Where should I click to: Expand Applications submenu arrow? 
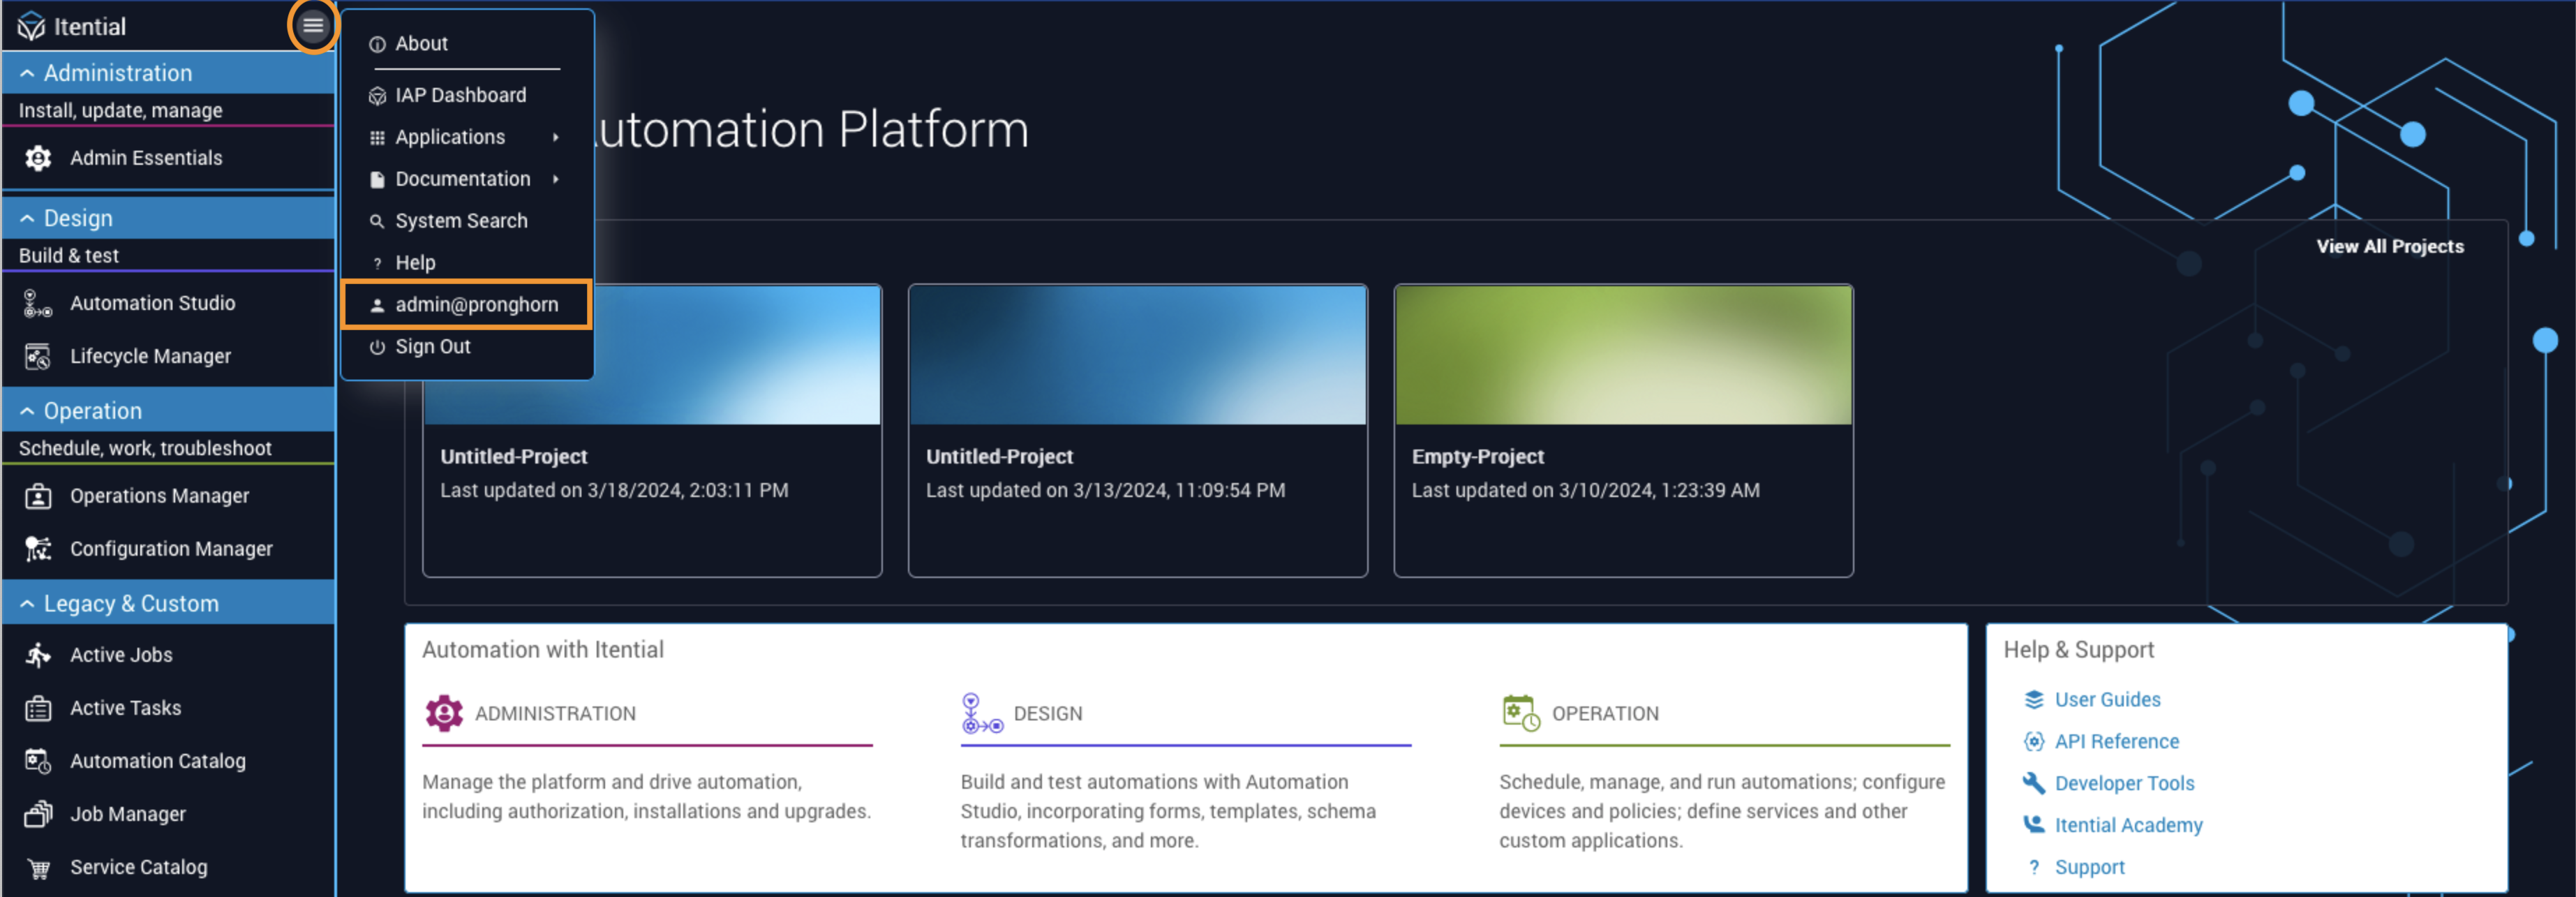(555, 137)
